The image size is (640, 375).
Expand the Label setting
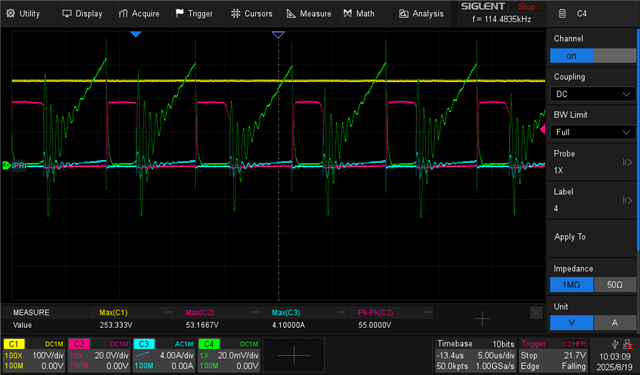[x=593, y=200]
